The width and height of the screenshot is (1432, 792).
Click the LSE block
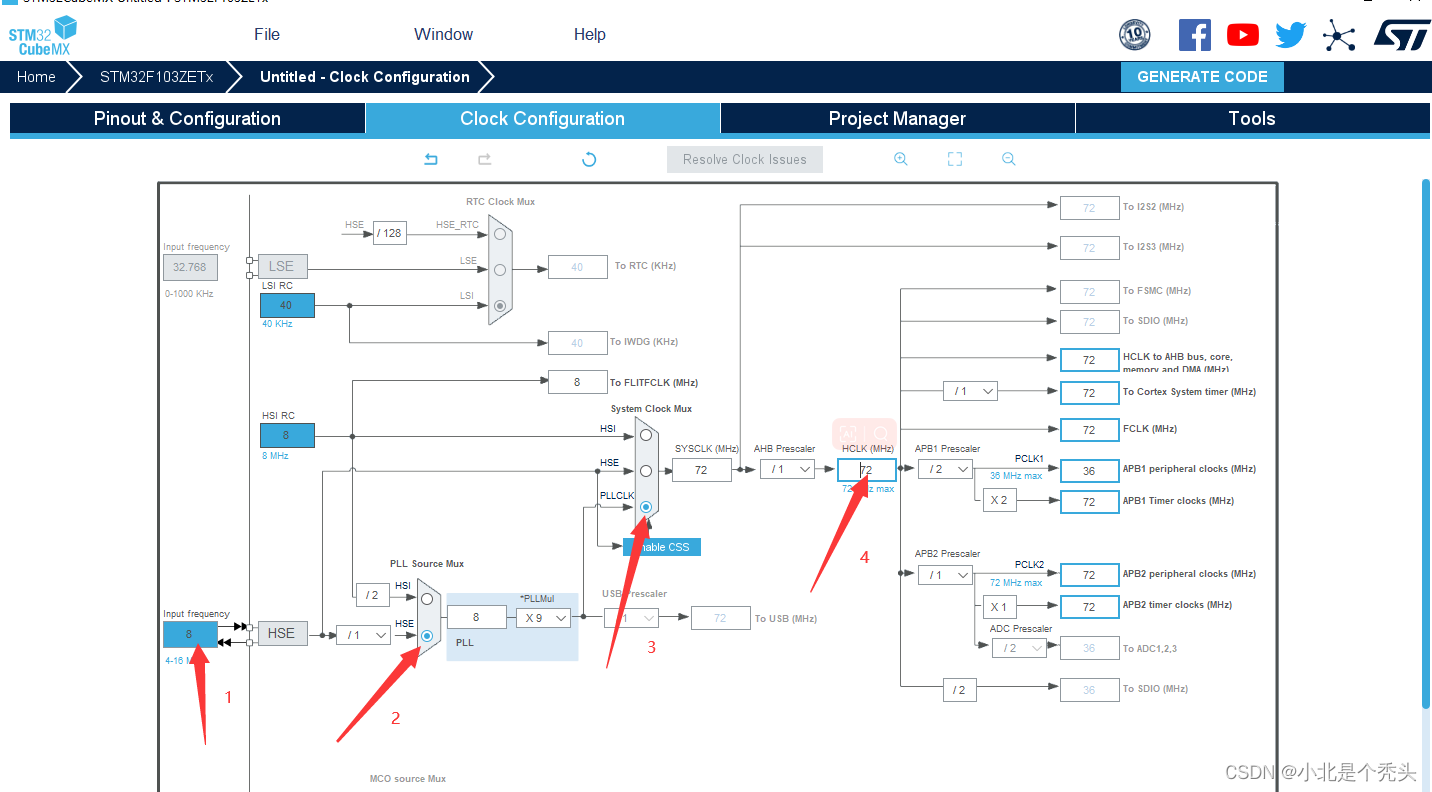coord(282,266)
